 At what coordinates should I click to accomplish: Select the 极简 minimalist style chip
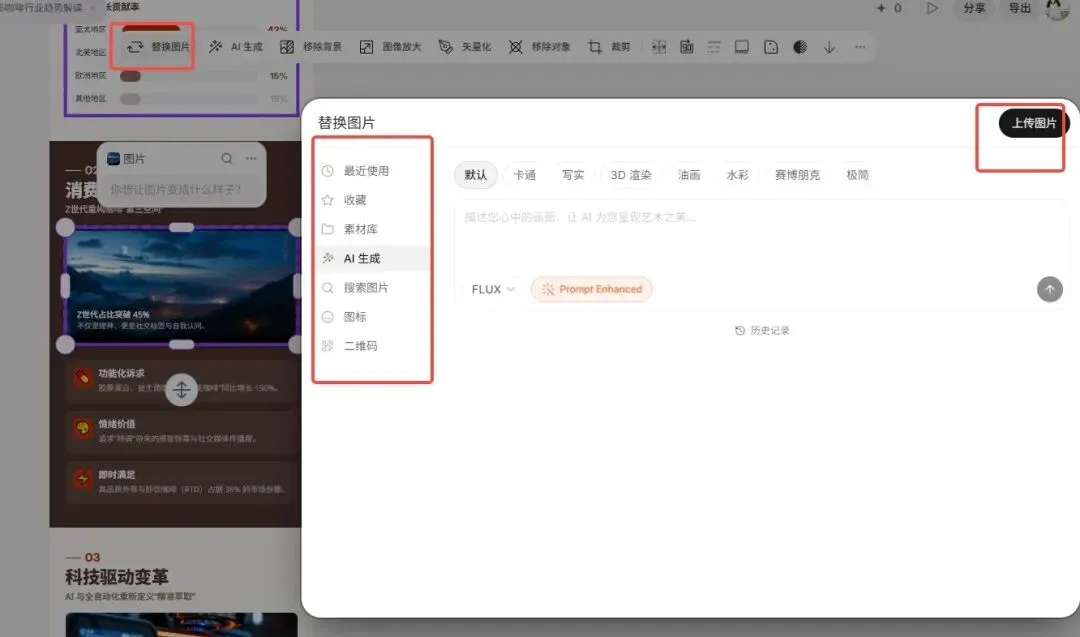[858, 175]
